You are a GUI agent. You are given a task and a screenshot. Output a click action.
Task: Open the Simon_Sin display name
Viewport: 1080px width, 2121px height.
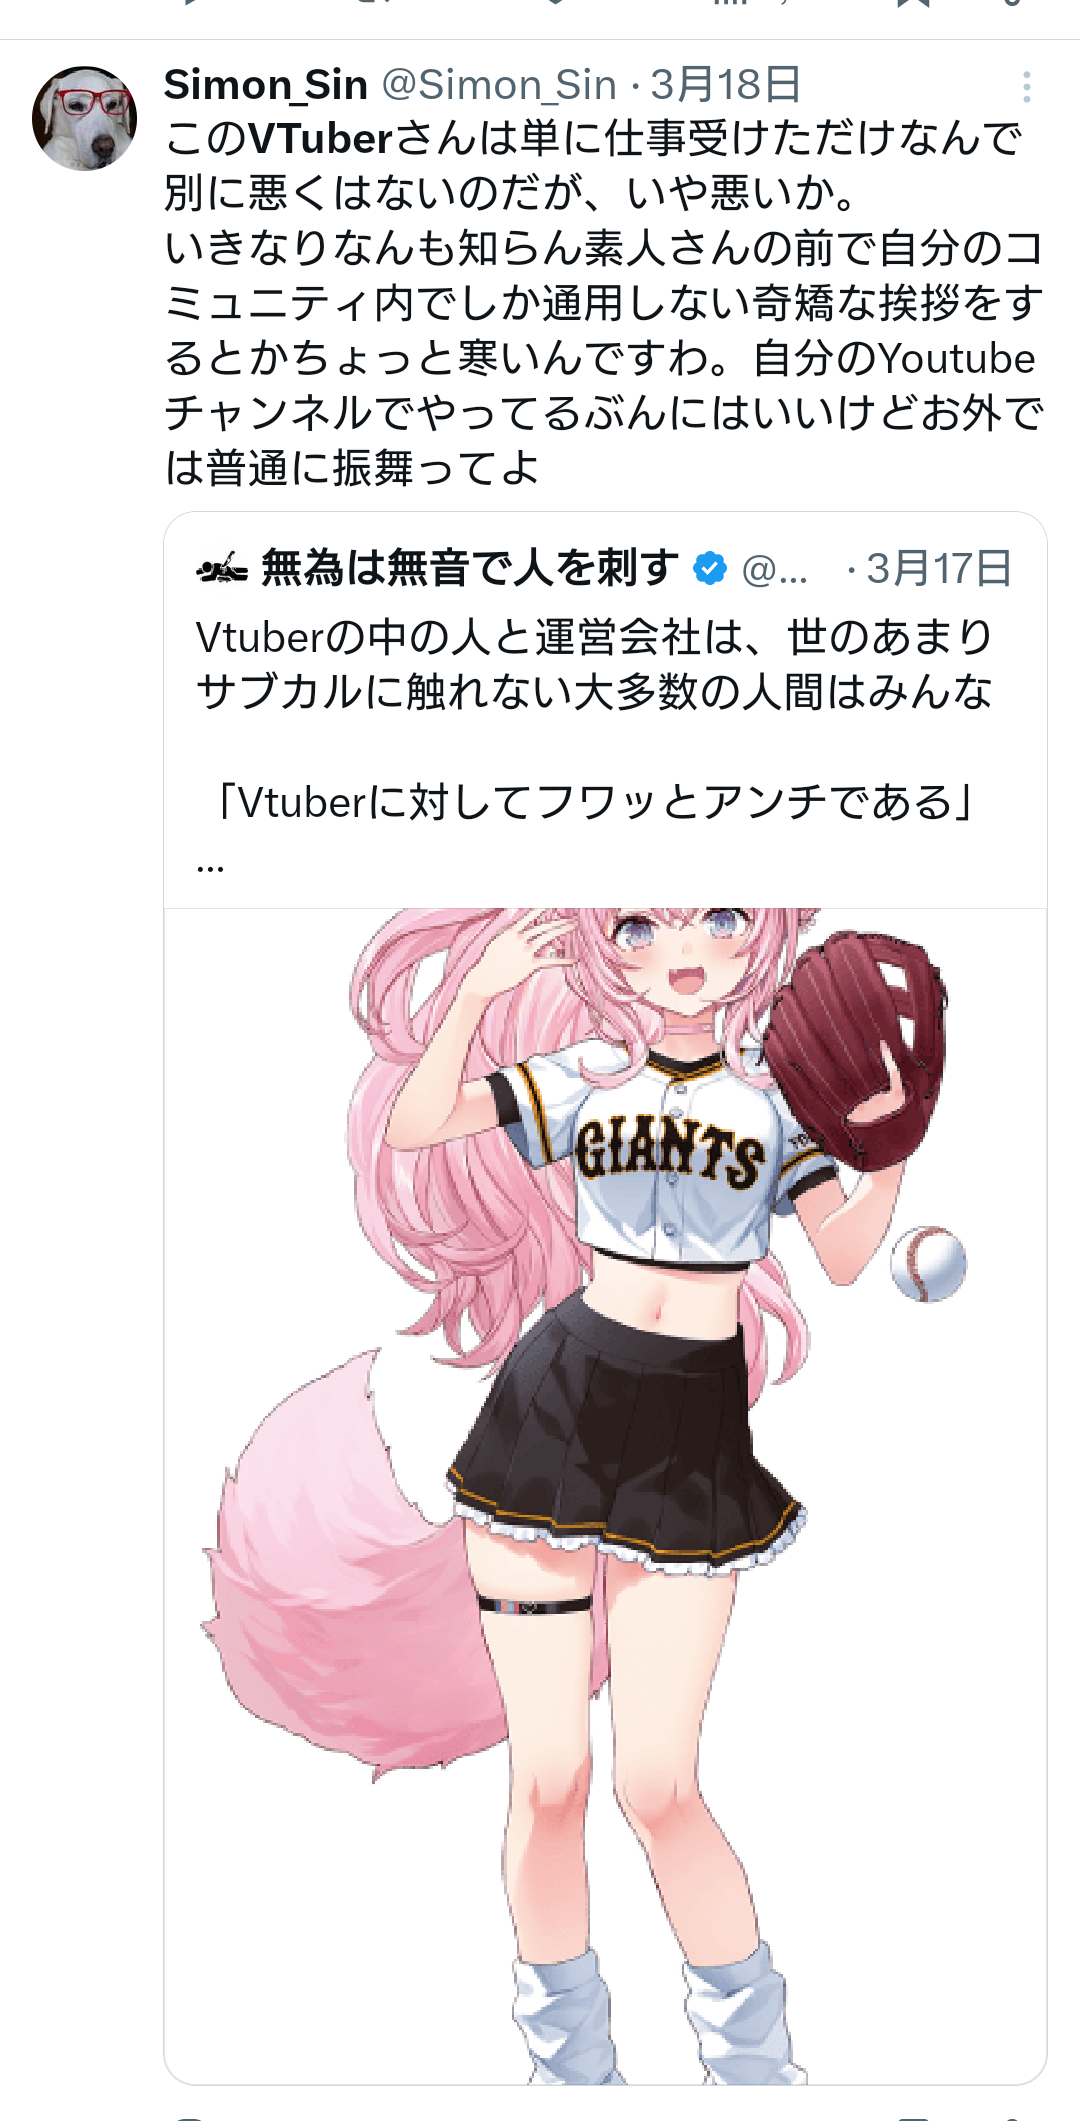(x=266, y=85)
